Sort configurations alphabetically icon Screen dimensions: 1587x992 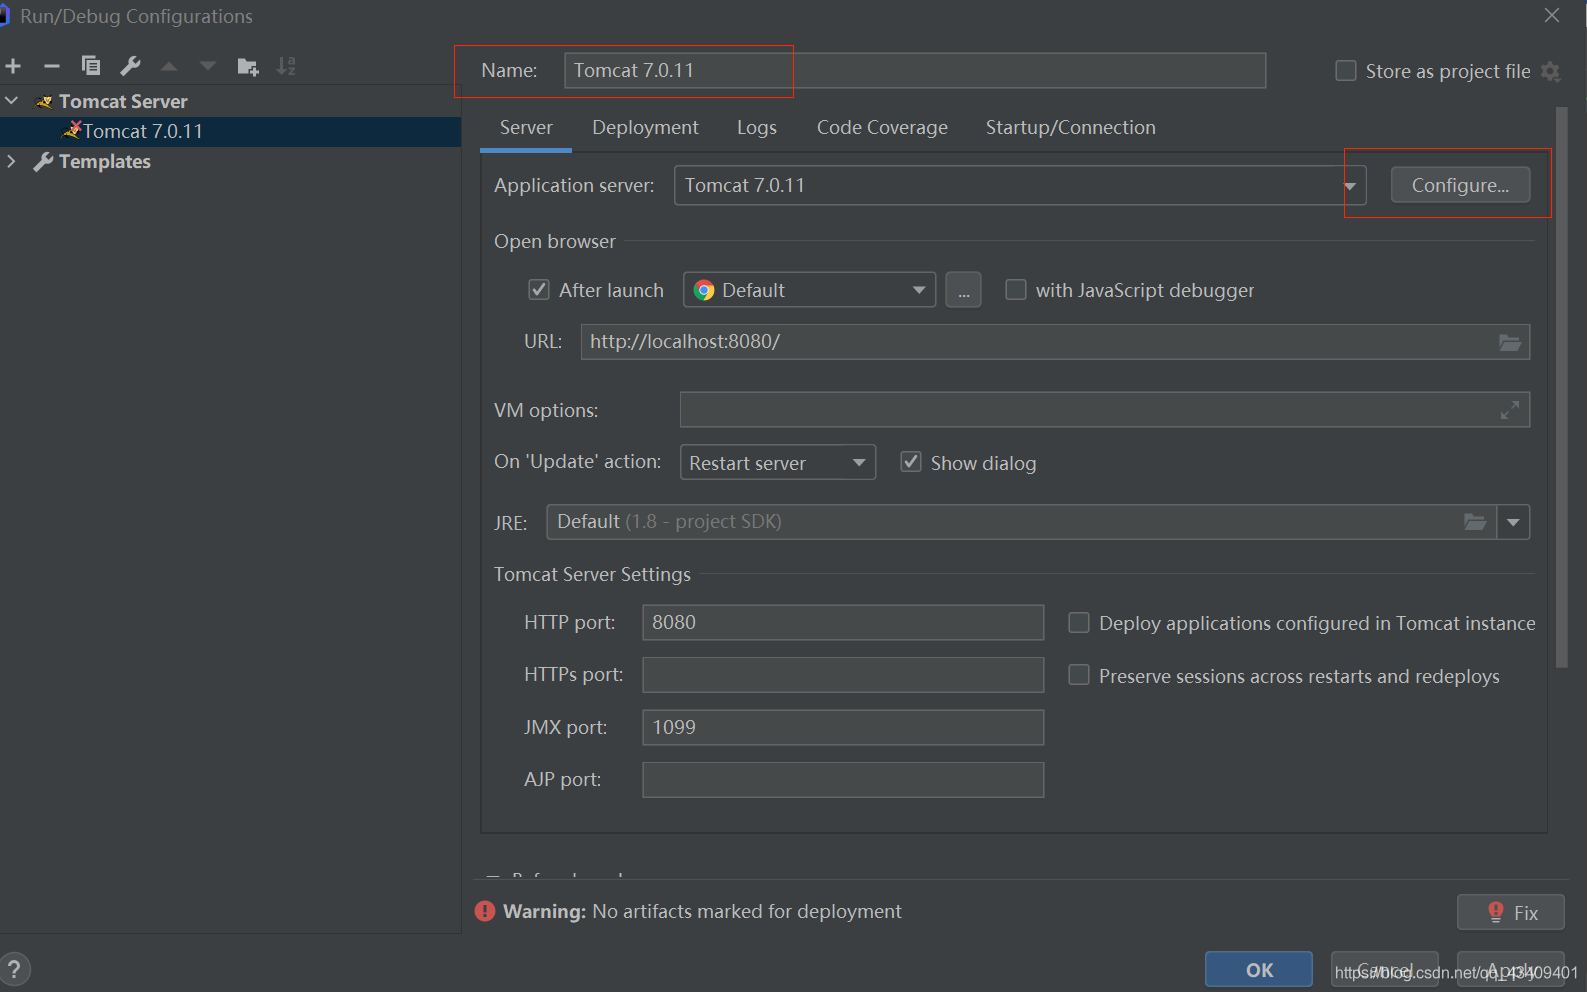click(287, 66)
